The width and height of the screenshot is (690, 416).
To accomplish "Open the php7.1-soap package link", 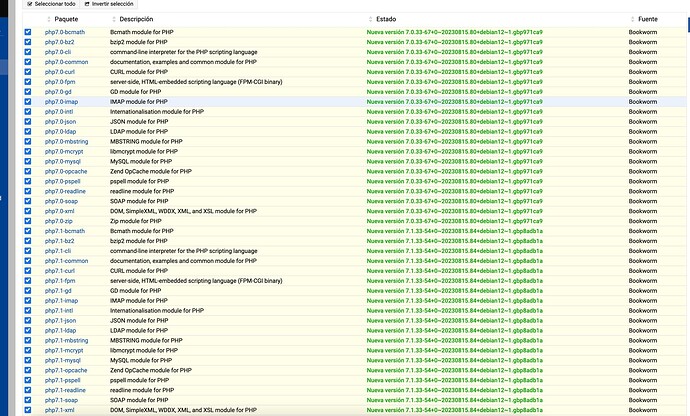I will [61, 400].
